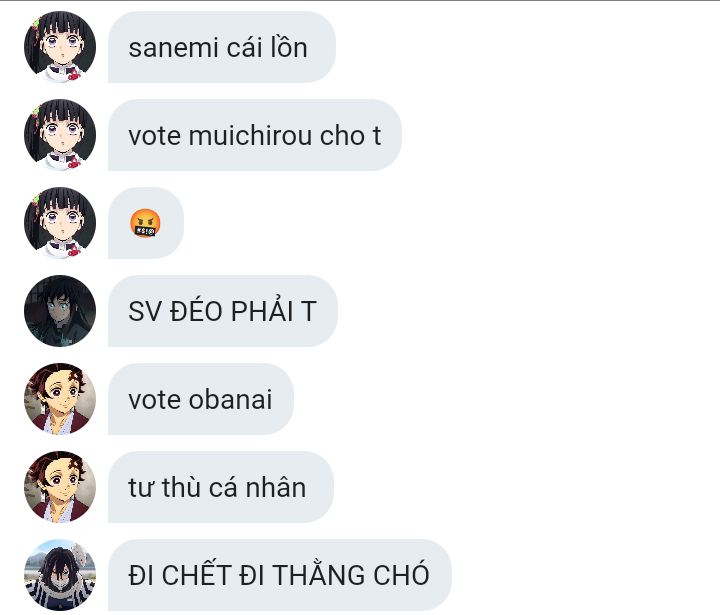Click the all-caps message starting with "SV"

[223, 311]
